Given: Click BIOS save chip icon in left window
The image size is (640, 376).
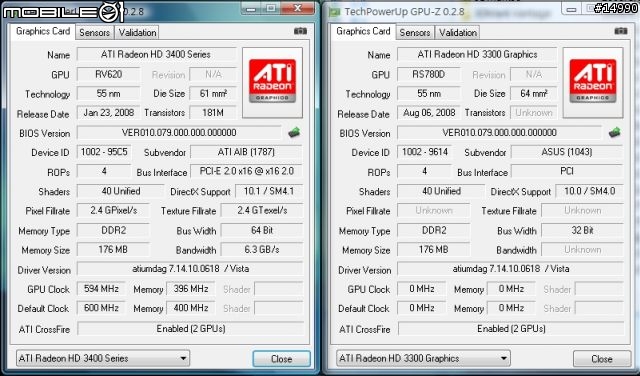Looking at the screenshot, I should coord(294,132).
